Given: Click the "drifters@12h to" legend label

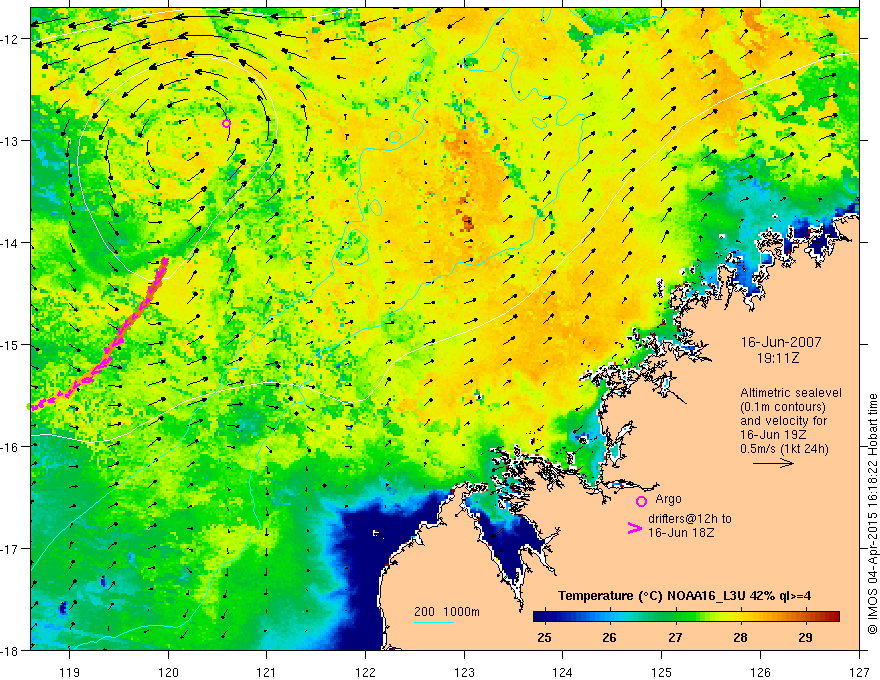Looking at the screenshot, I should (690, 519).
